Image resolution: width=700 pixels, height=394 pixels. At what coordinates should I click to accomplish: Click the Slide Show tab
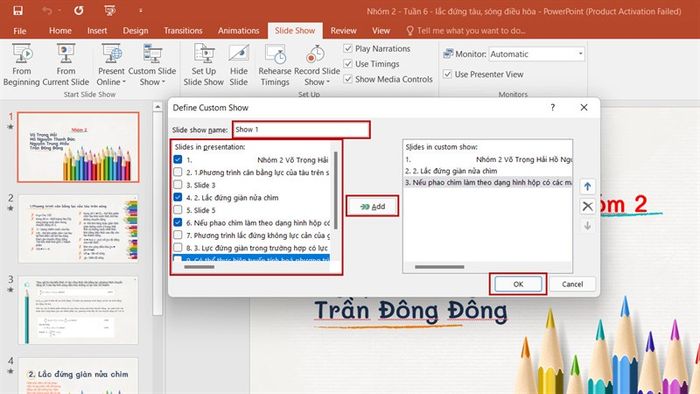point(295,30)
